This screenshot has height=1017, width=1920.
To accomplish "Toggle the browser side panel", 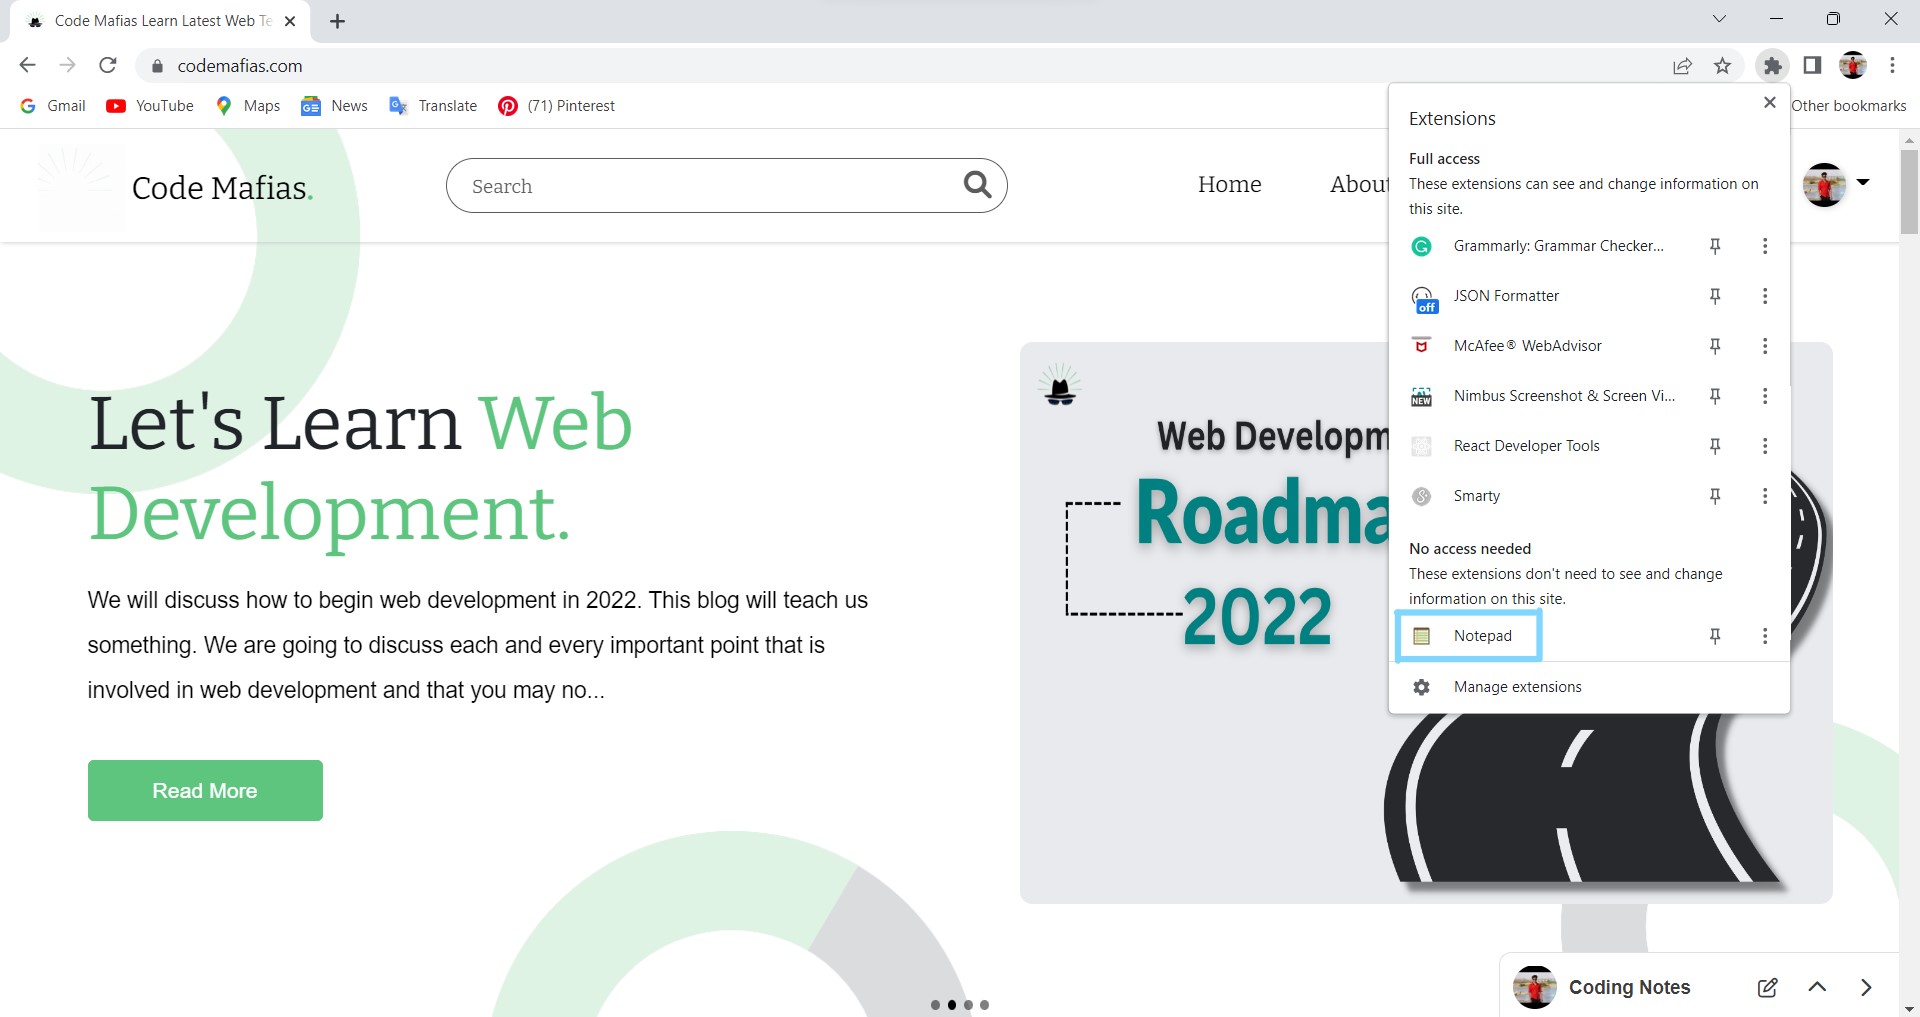I will point(1812,66).
